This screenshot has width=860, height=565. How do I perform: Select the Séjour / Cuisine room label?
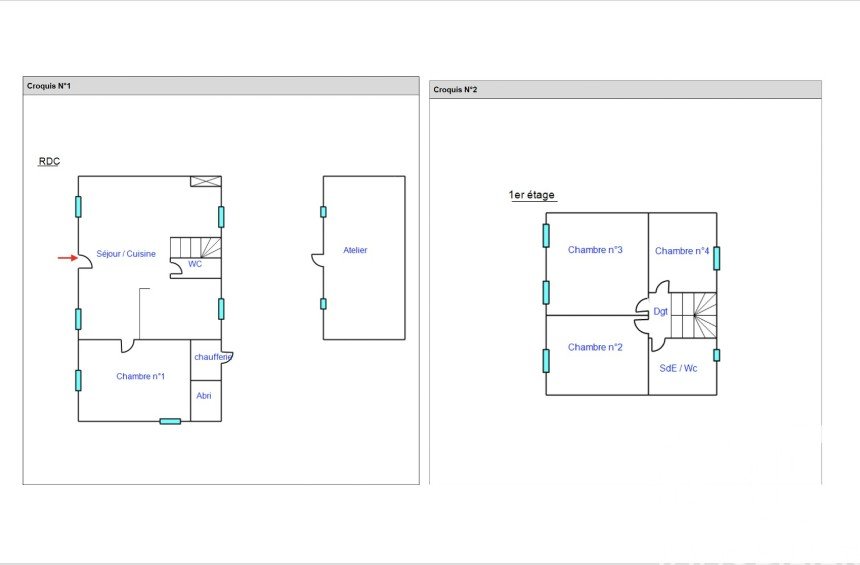point(126,254)
